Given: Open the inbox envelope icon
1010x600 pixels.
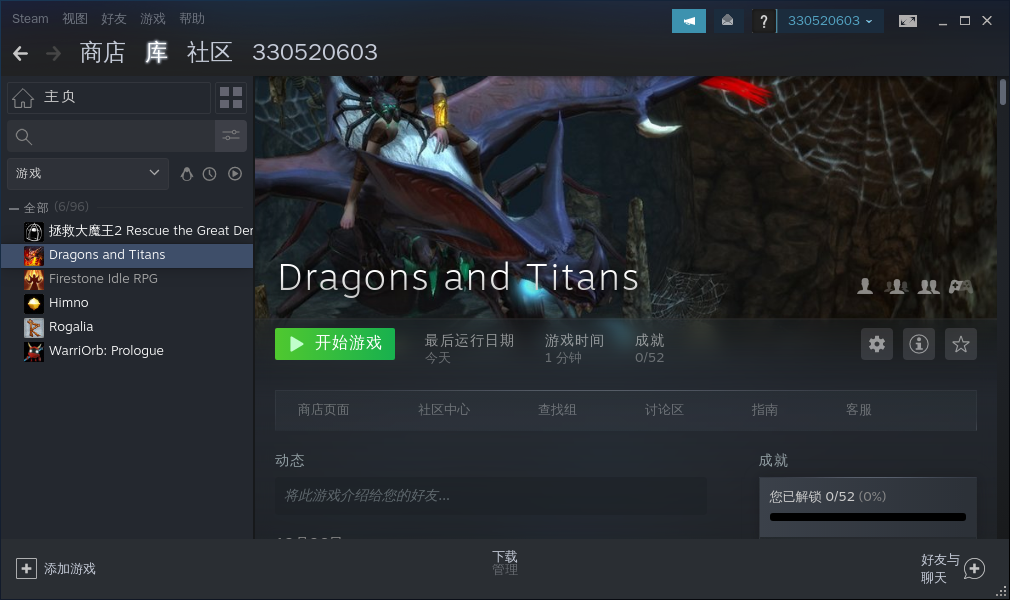Looking at the screenshot, I should coord(727,21).
